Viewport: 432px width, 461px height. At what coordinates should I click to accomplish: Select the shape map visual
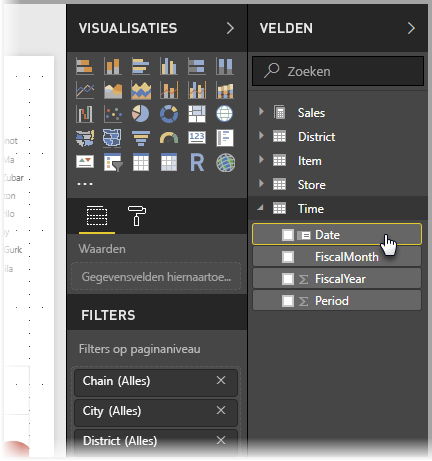coord(113,138)
